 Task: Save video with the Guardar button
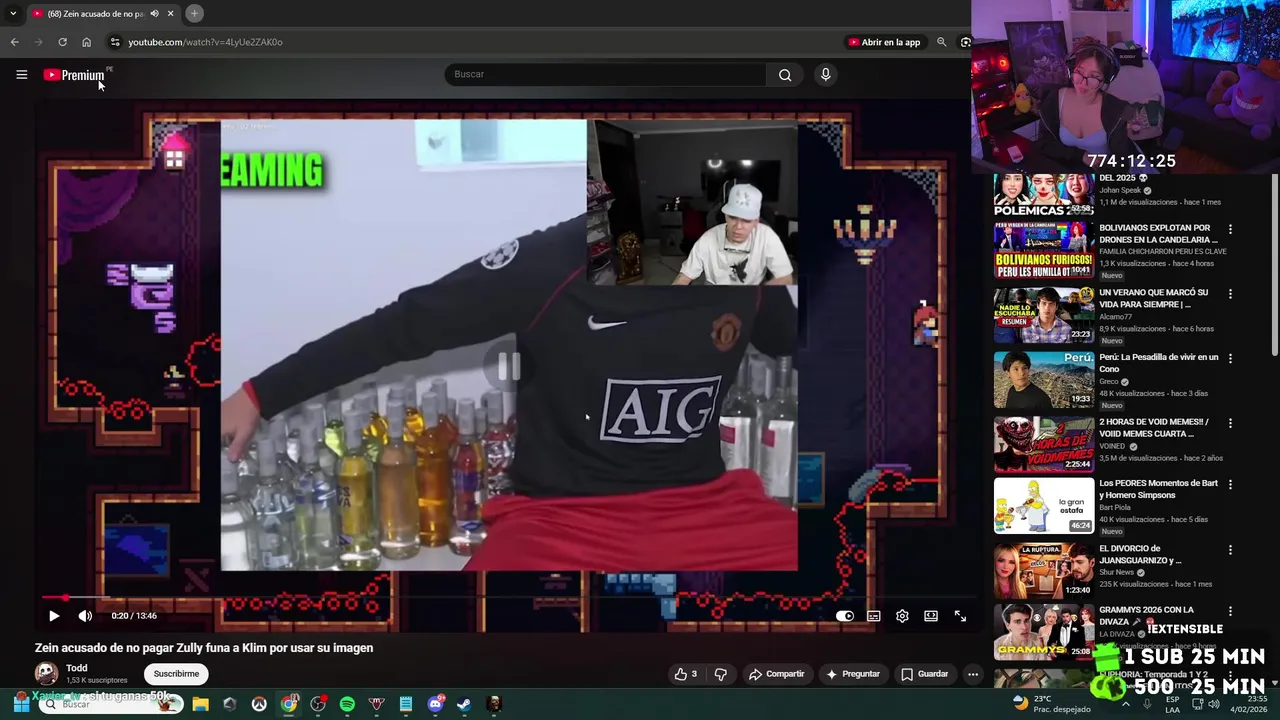coord(924,674)
